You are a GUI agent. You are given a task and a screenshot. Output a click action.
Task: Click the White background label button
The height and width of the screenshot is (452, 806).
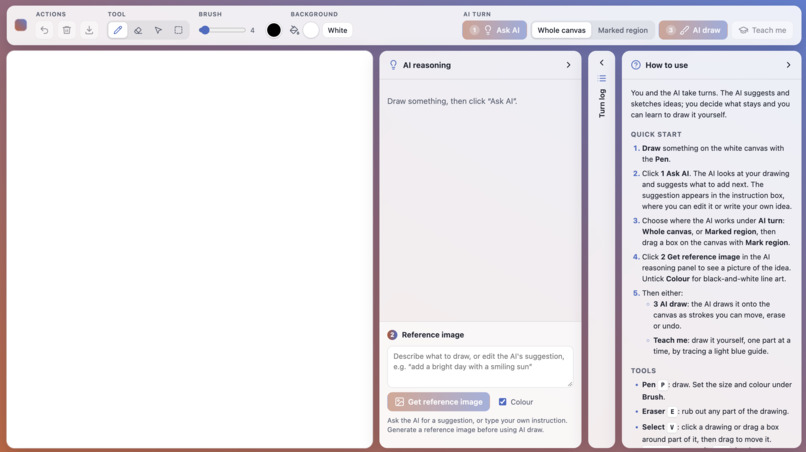coord(337,30)
